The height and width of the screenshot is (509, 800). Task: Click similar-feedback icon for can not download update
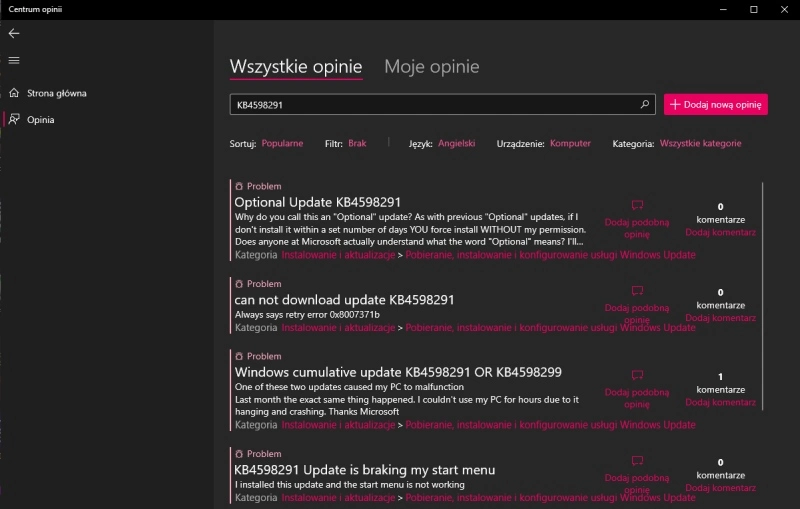tap(637, 291)
